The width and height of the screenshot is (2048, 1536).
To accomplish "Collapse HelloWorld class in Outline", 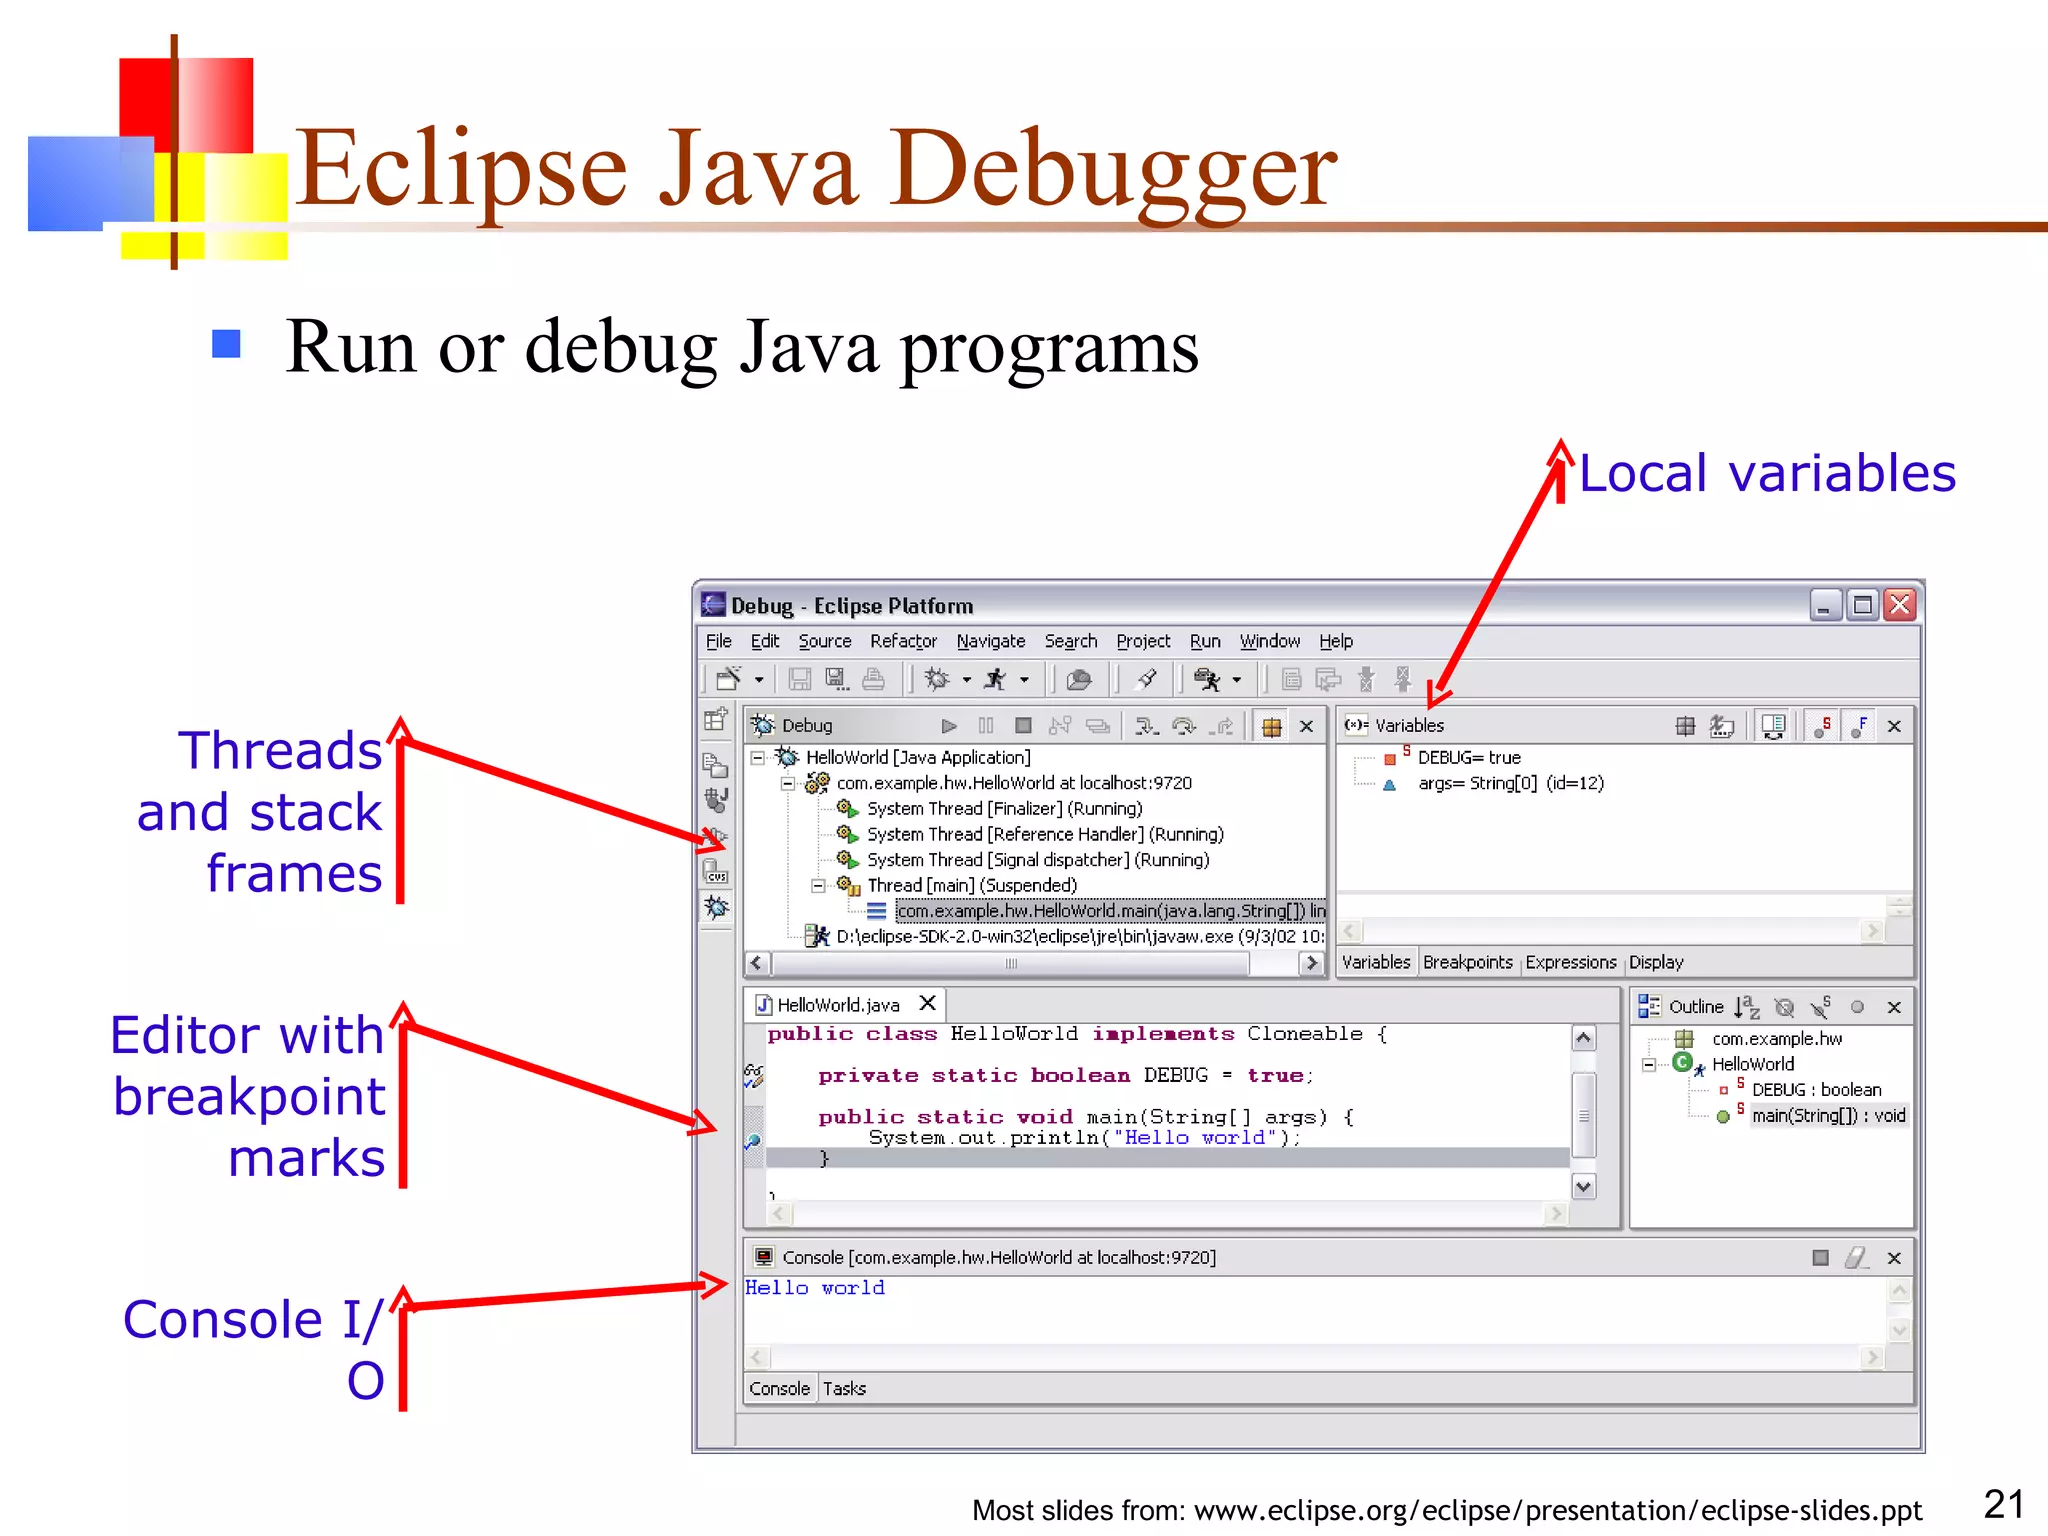I will click(x=1648, y=1065).
